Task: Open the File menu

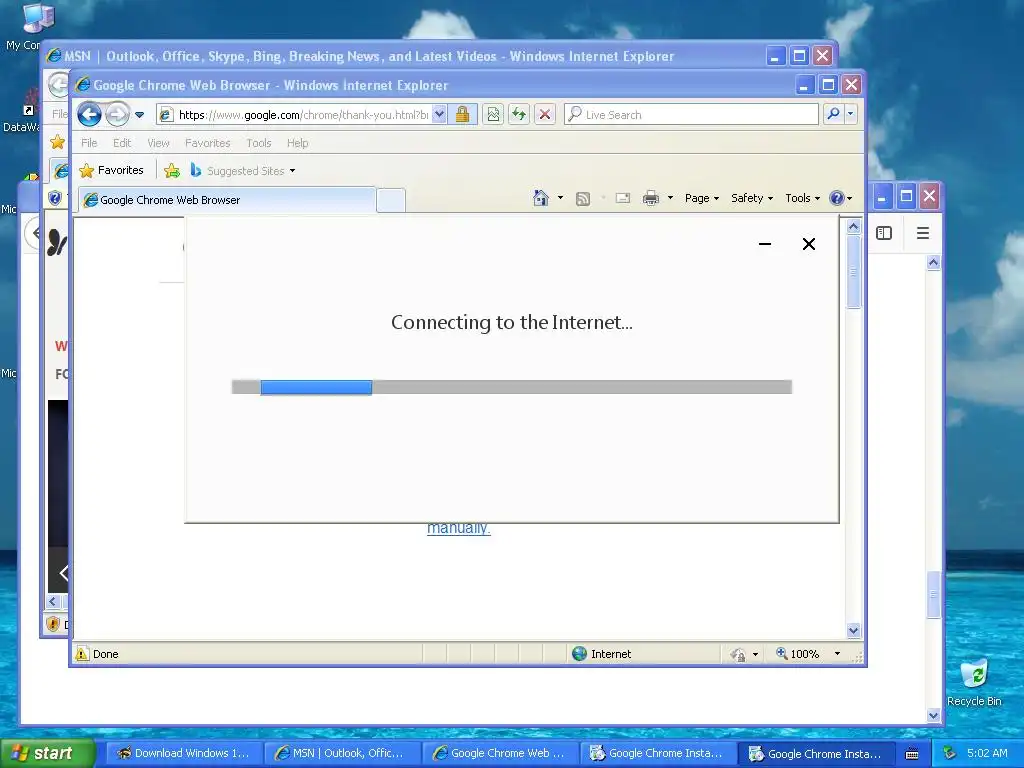Action: click(x=89, y=143)
